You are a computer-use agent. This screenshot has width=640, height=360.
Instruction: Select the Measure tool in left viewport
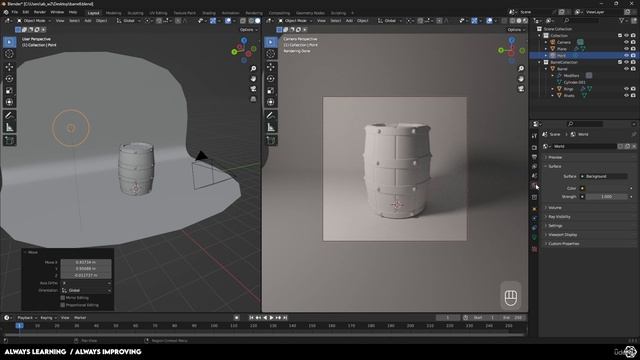(9, 128)
